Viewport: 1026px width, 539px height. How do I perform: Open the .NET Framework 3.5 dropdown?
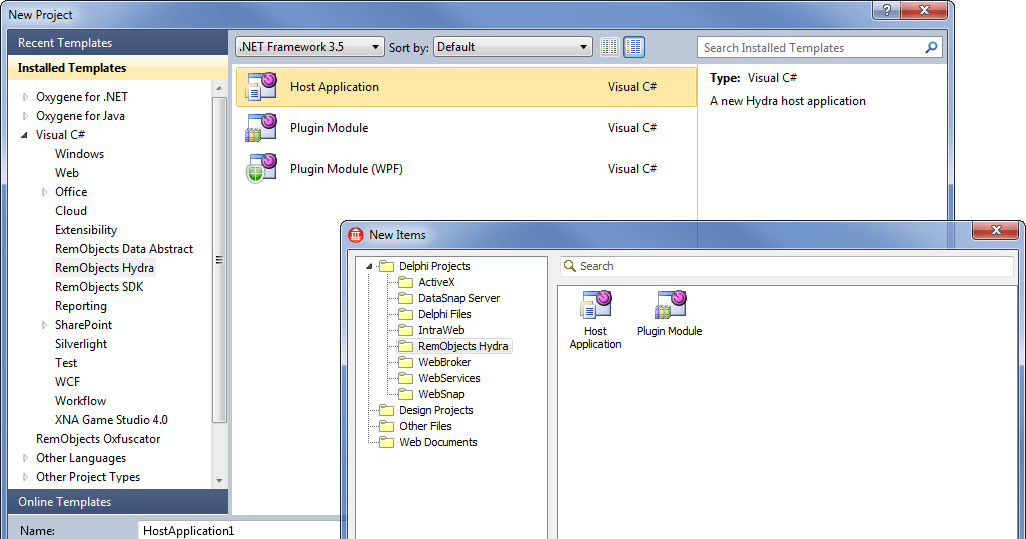(310, 47)
